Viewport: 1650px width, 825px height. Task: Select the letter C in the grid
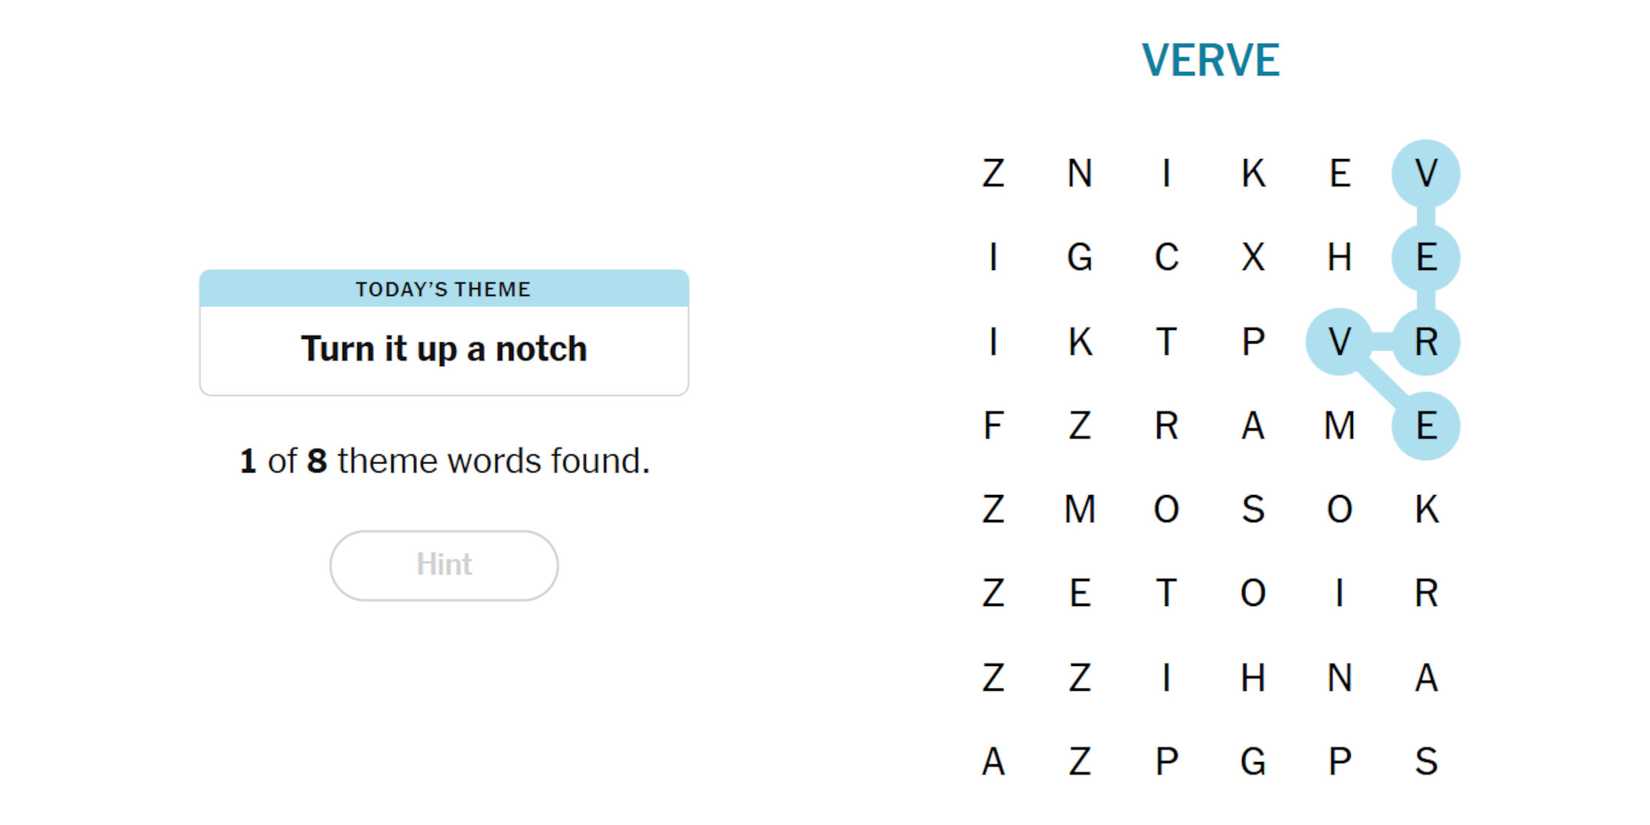coord(1166,258)
